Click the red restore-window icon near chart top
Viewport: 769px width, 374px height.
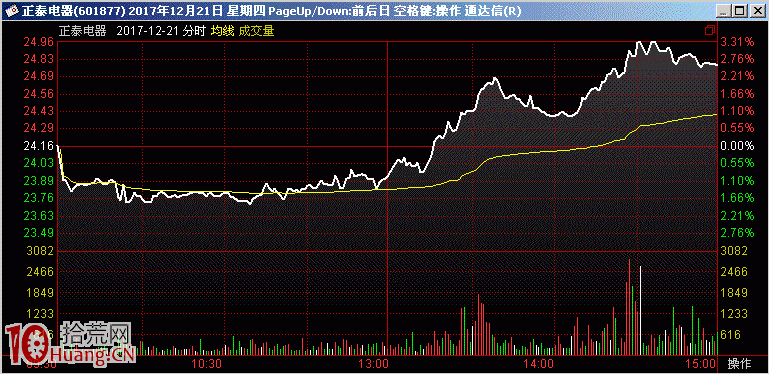click(709, 31)
